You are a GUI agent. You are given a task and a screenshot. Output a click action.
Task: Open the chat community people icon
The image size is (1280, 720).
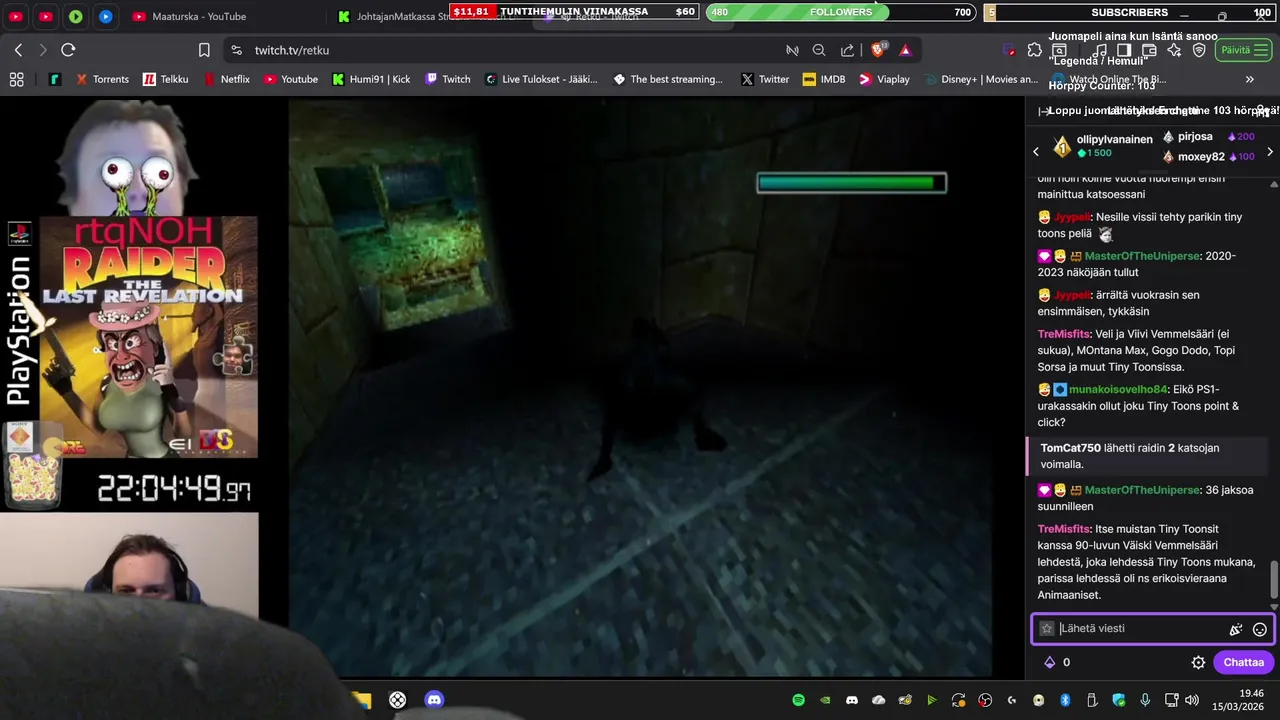pos(1261,111)
